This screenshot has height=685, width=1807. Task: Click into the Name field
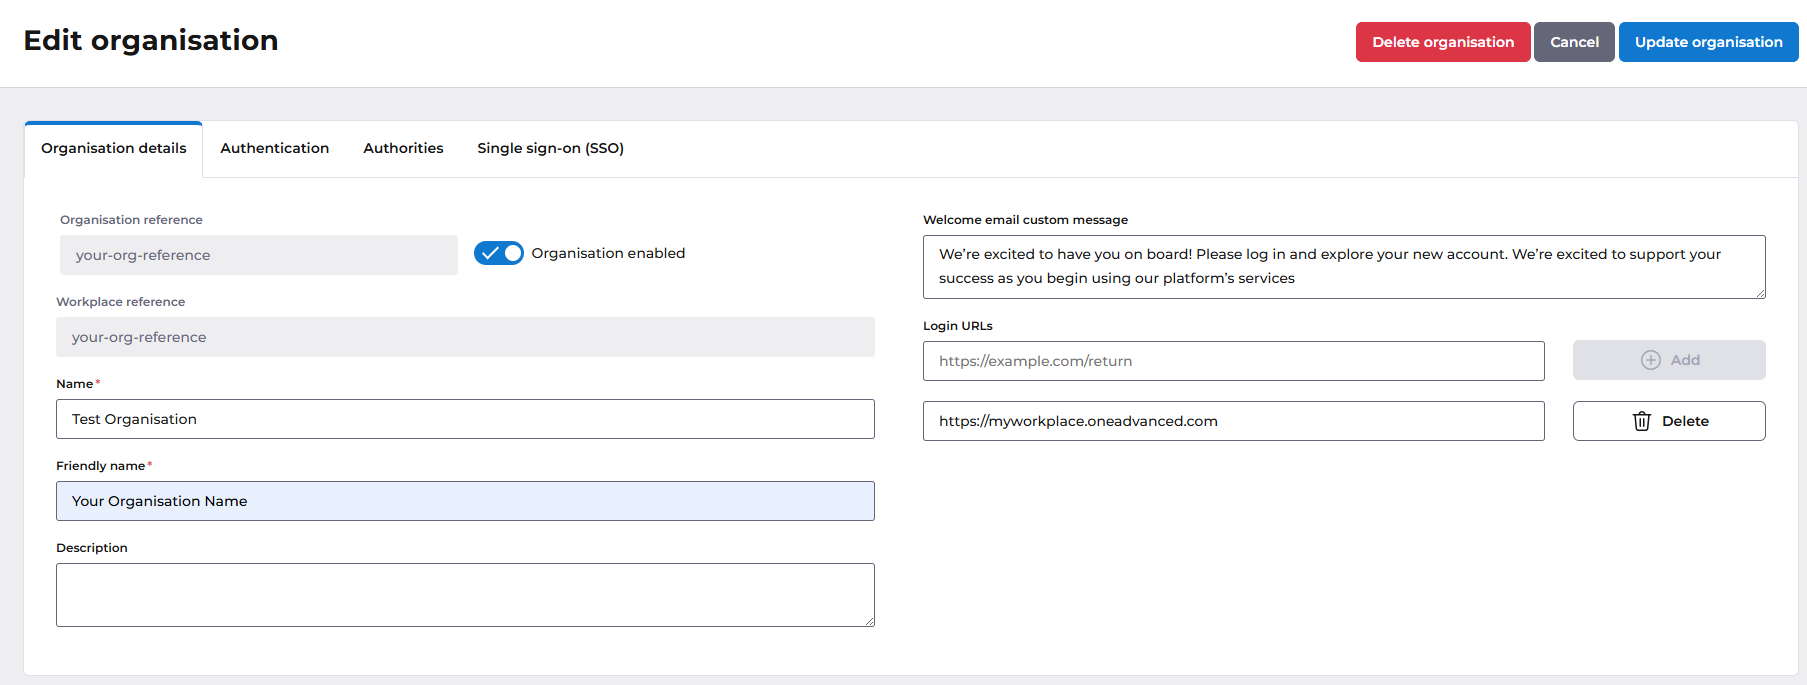click(465, 419)
